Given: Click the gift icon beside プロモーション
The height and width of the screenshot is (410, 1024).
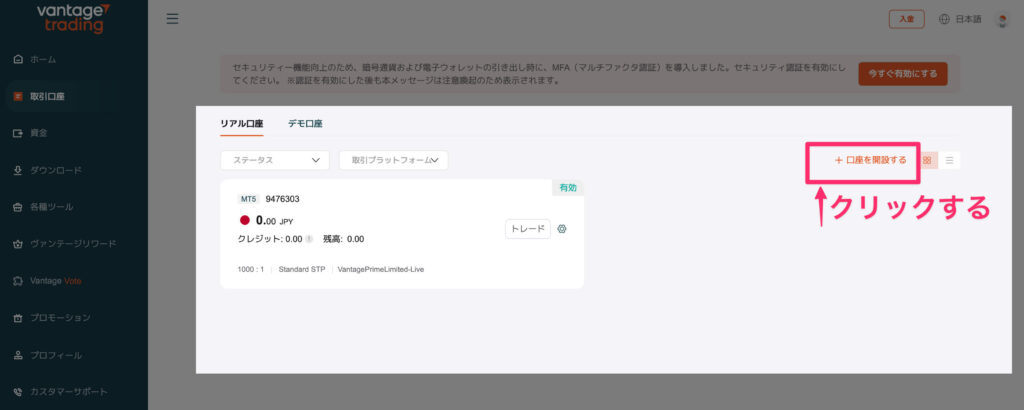Looking at the screenshot, I should coord(18,318).
